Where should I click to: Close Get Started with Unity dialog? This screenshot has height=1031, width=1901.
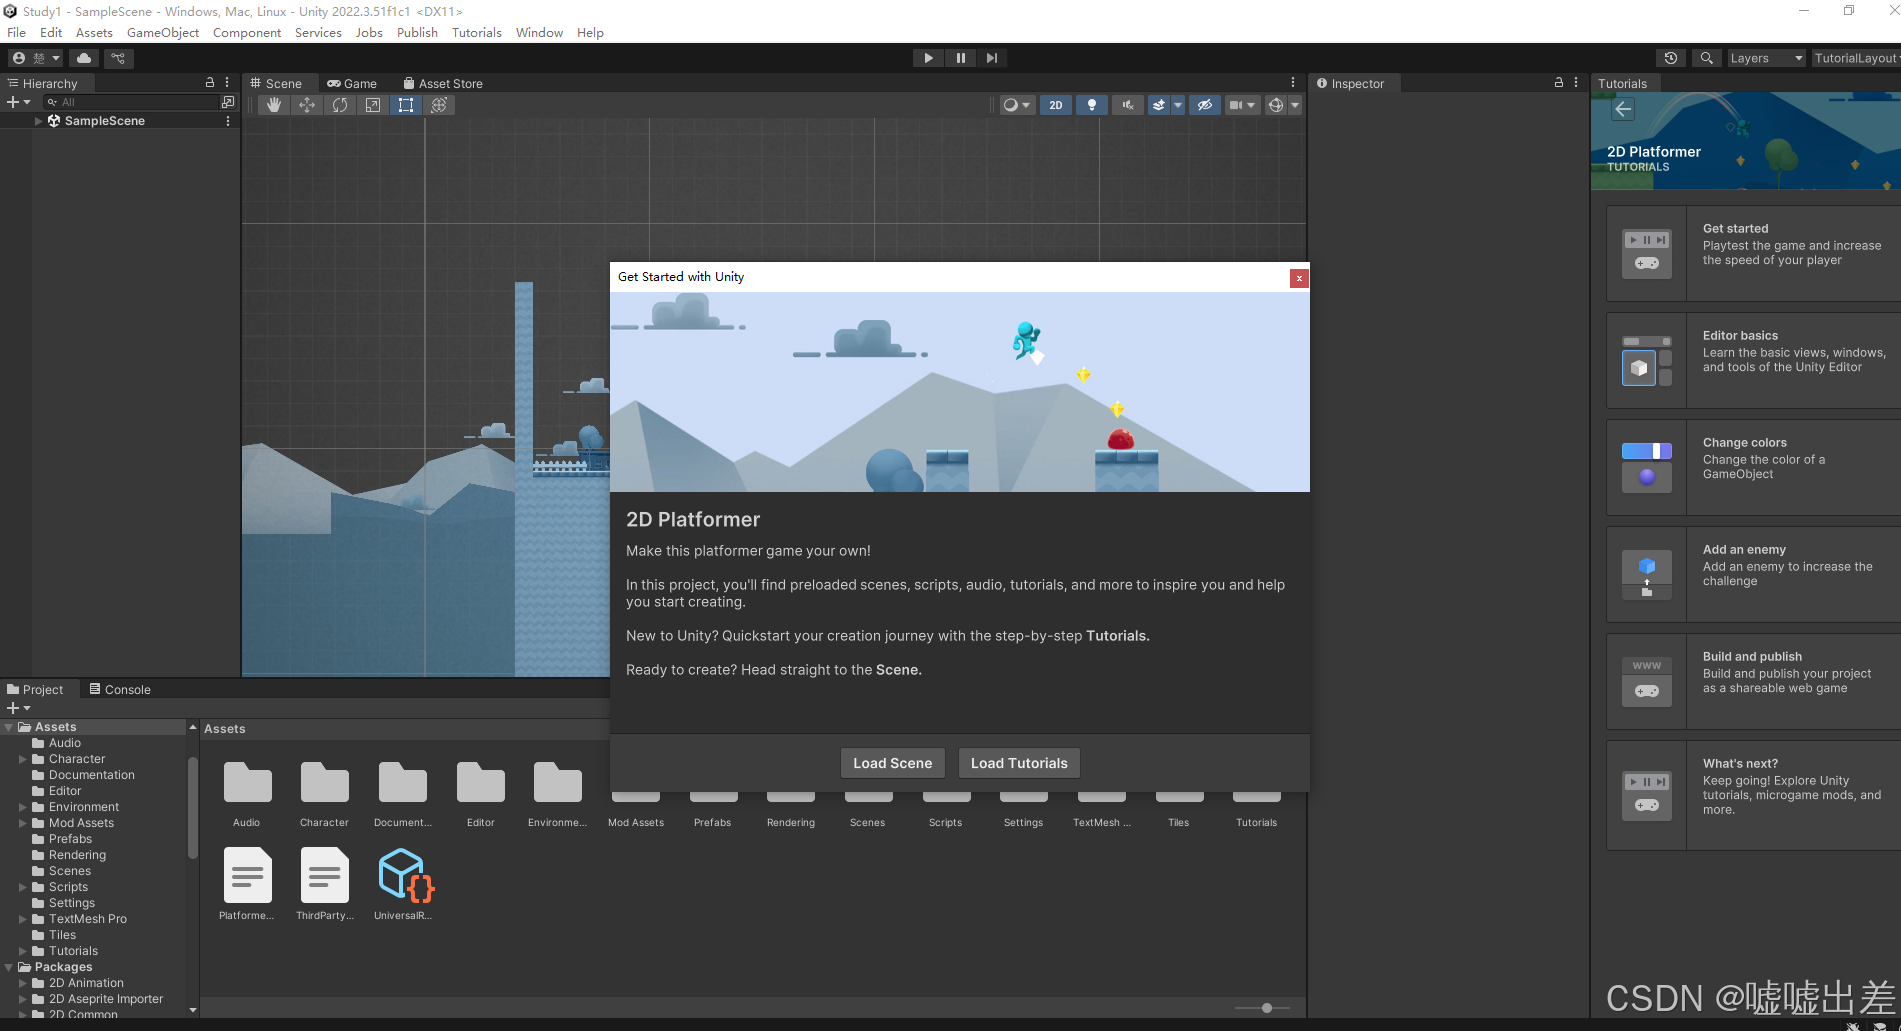1299,278
